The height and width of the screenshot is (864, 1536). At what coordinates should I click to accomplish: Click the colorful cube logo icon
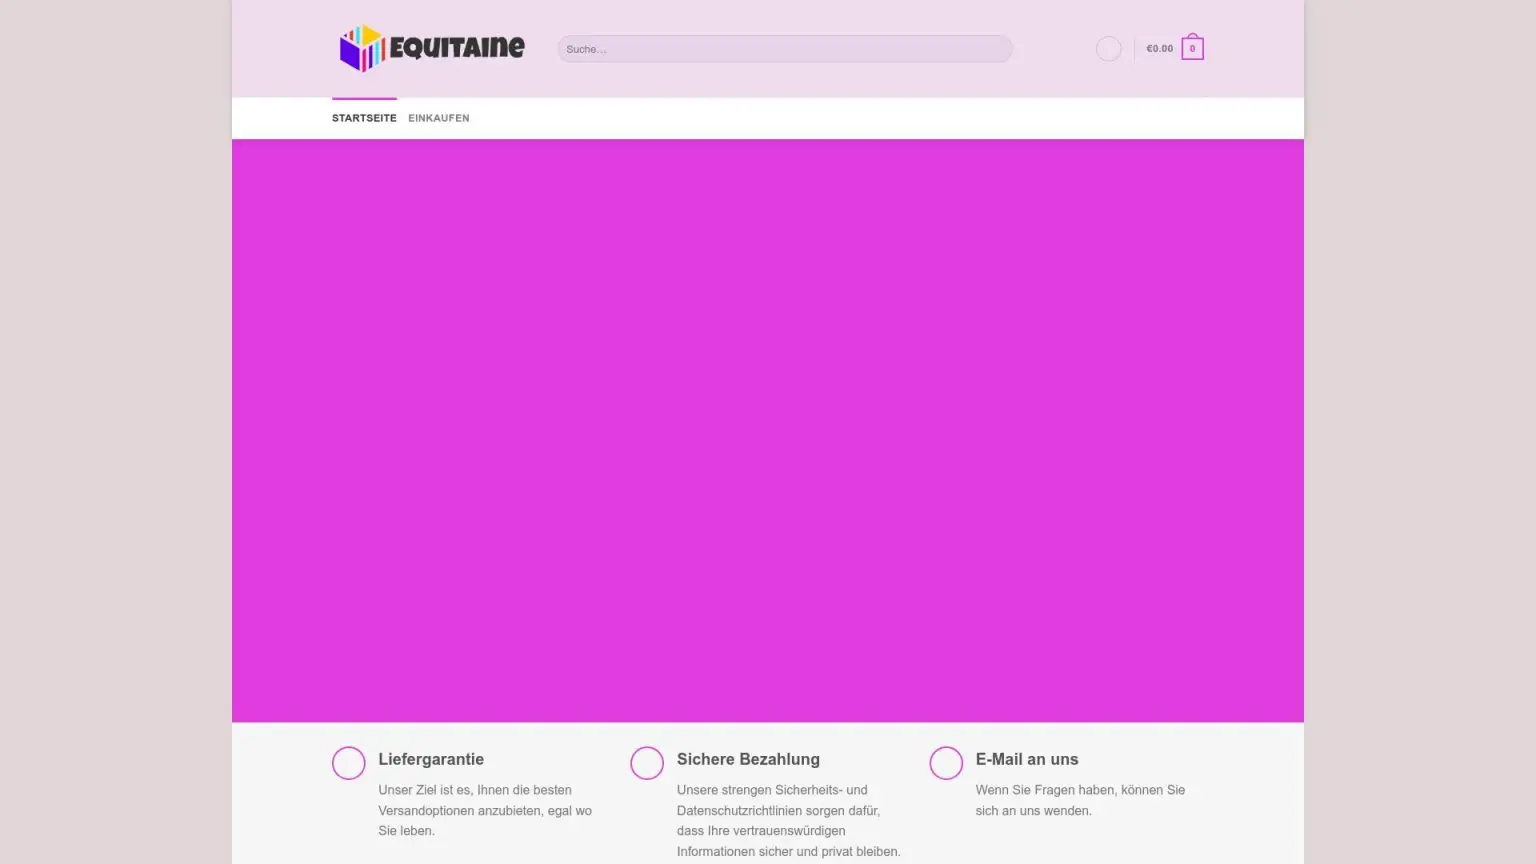pos(360,48)
